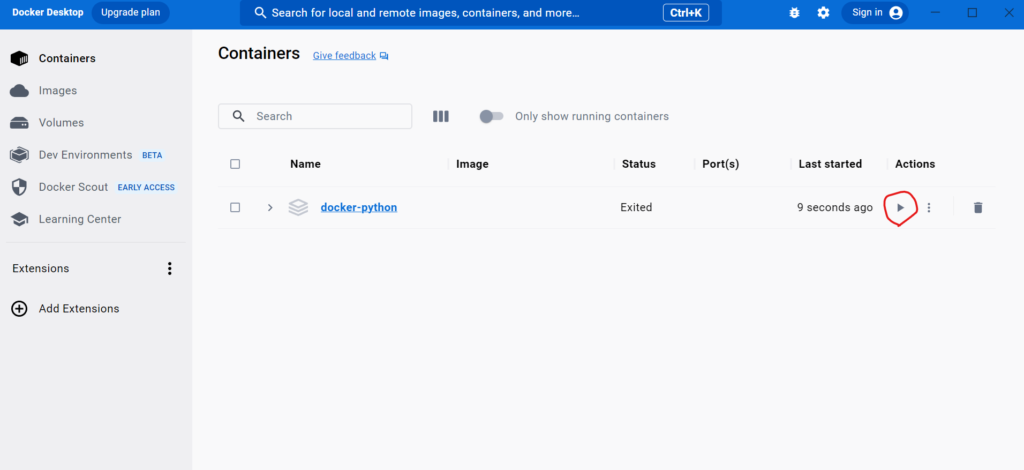Viewport: 1024px width, 470px height.
Task: Maximize the Docker Desktop window
Action: tap(972, 12)
